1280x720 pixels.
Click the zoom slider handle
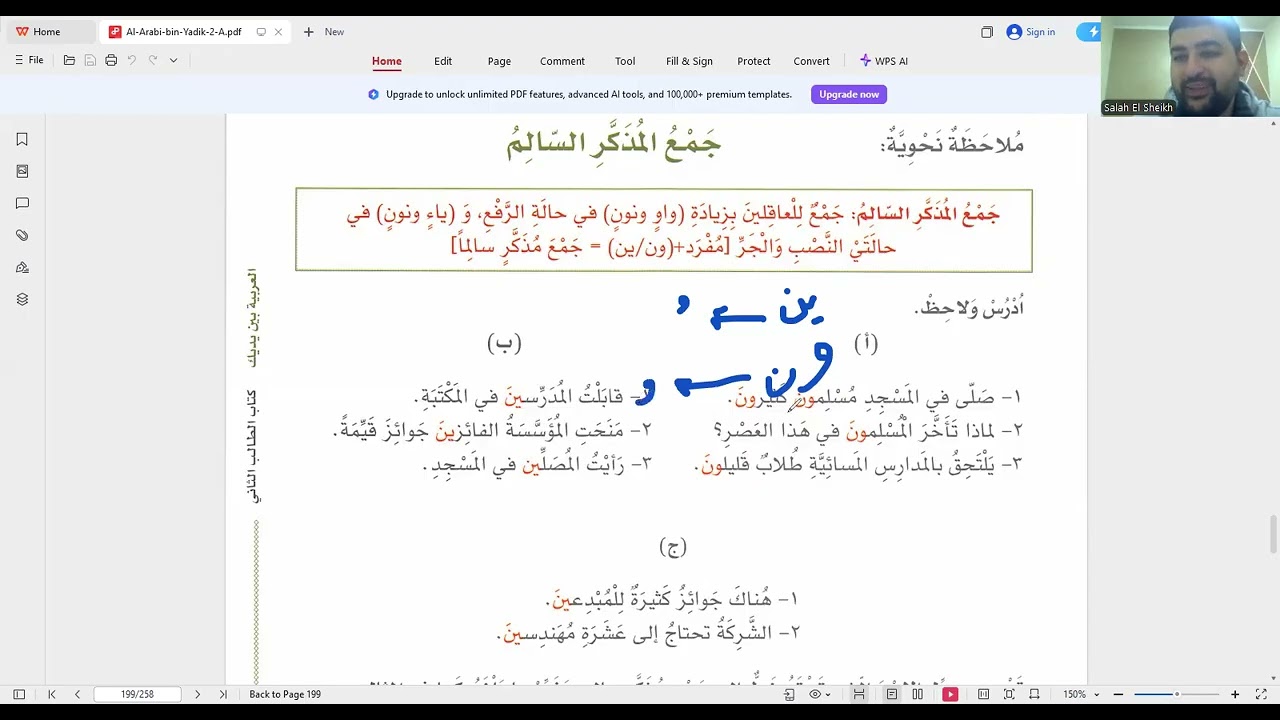coord(1177,694)
